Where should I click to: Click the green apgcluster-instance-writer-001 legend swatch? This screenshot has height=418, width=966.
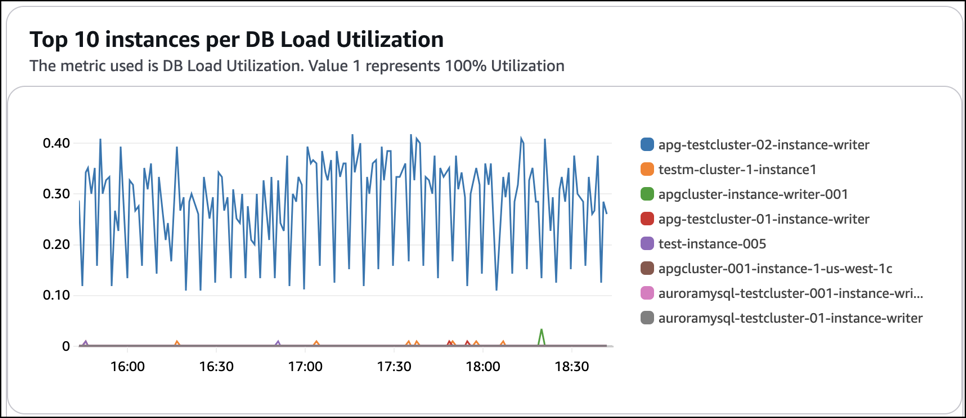[647, 194]
